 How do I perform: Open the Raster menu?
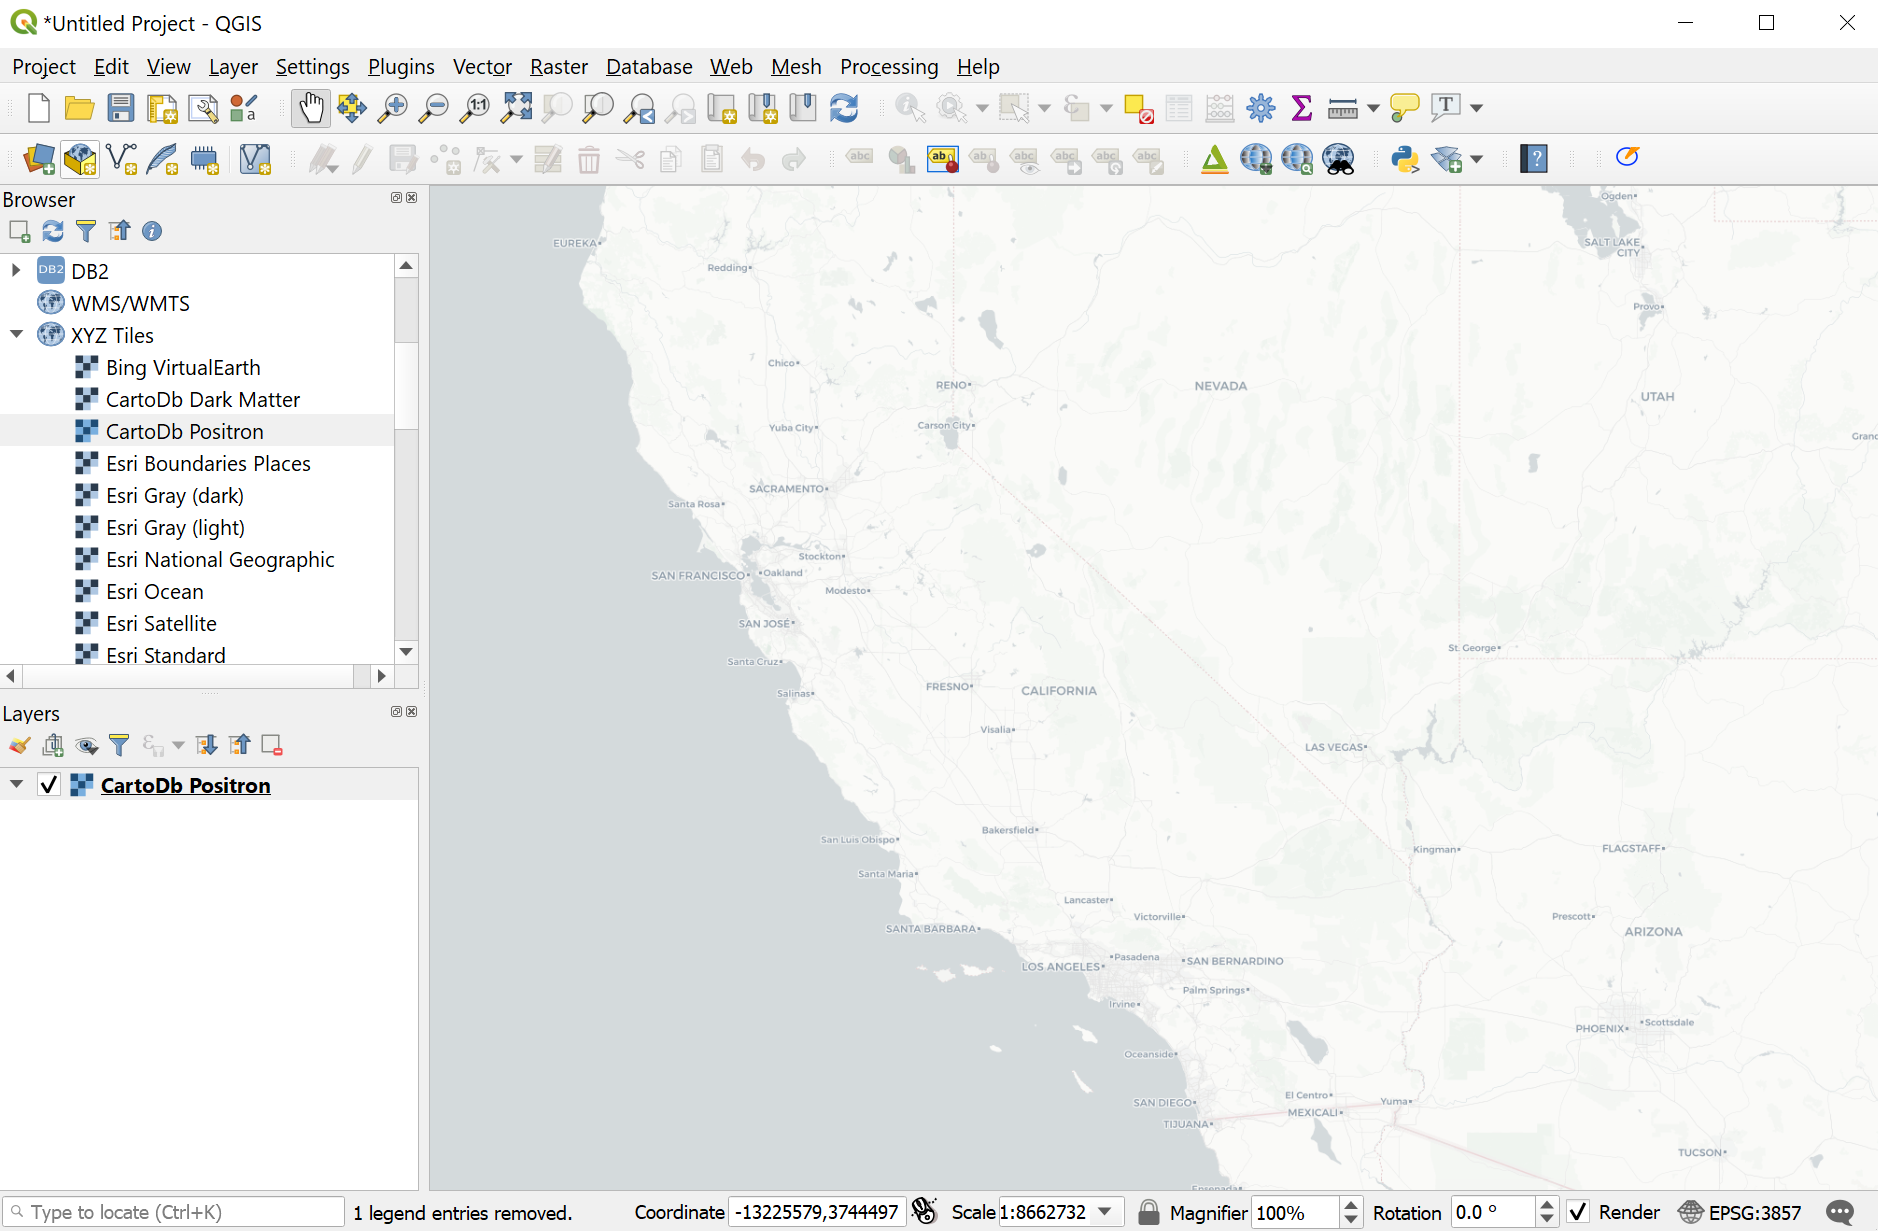coord(559,67)
